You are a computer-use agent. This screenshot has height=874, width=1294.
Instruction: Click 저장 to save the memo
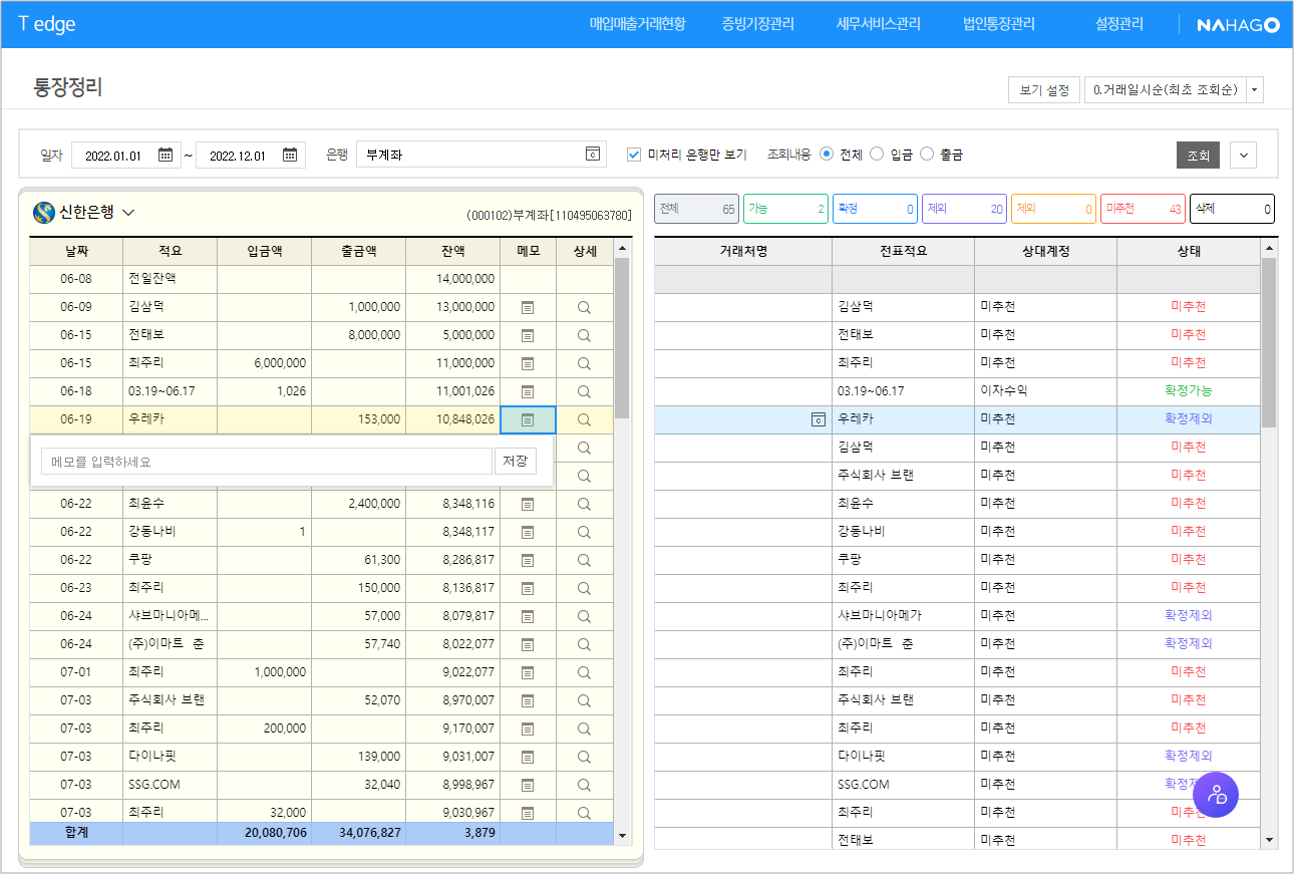click(x=514, y=461)
